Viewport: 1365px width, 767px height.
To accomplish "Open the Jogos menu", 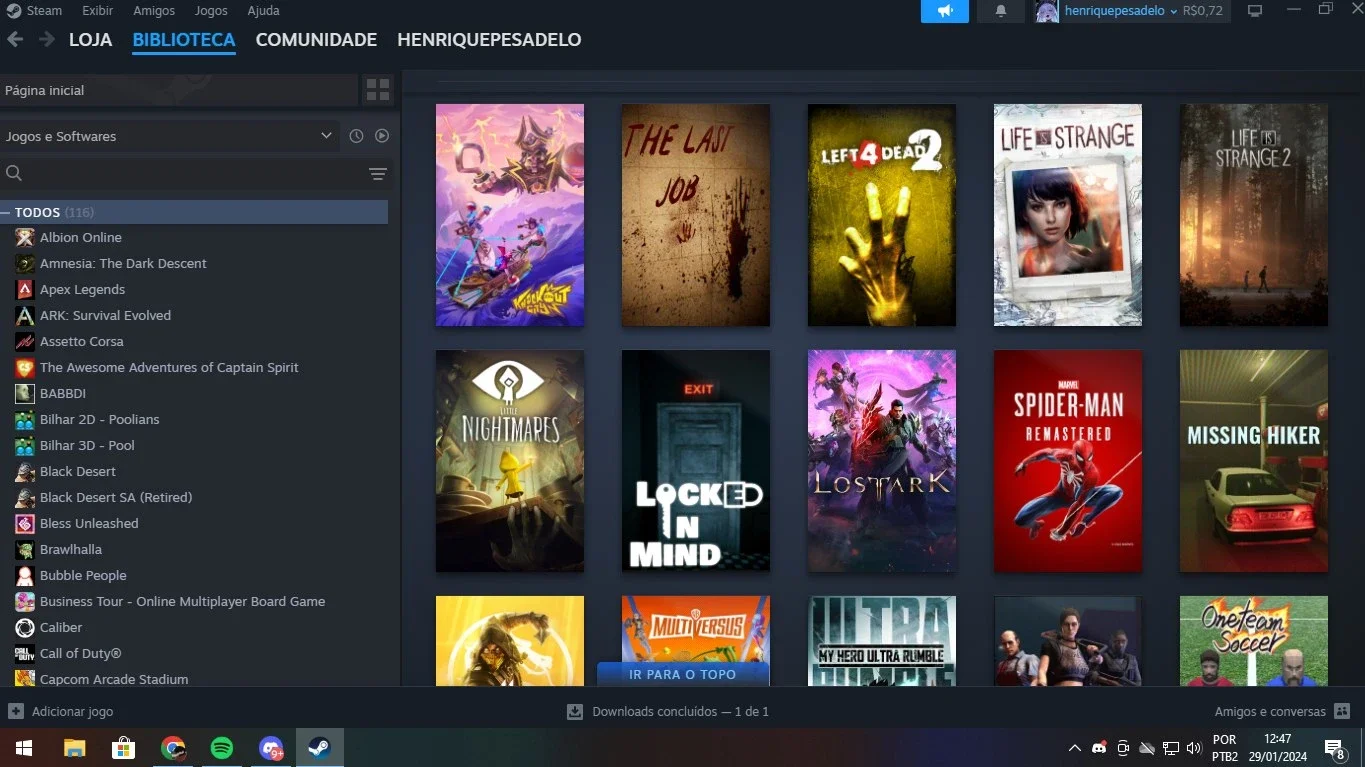I will [211, 11].
